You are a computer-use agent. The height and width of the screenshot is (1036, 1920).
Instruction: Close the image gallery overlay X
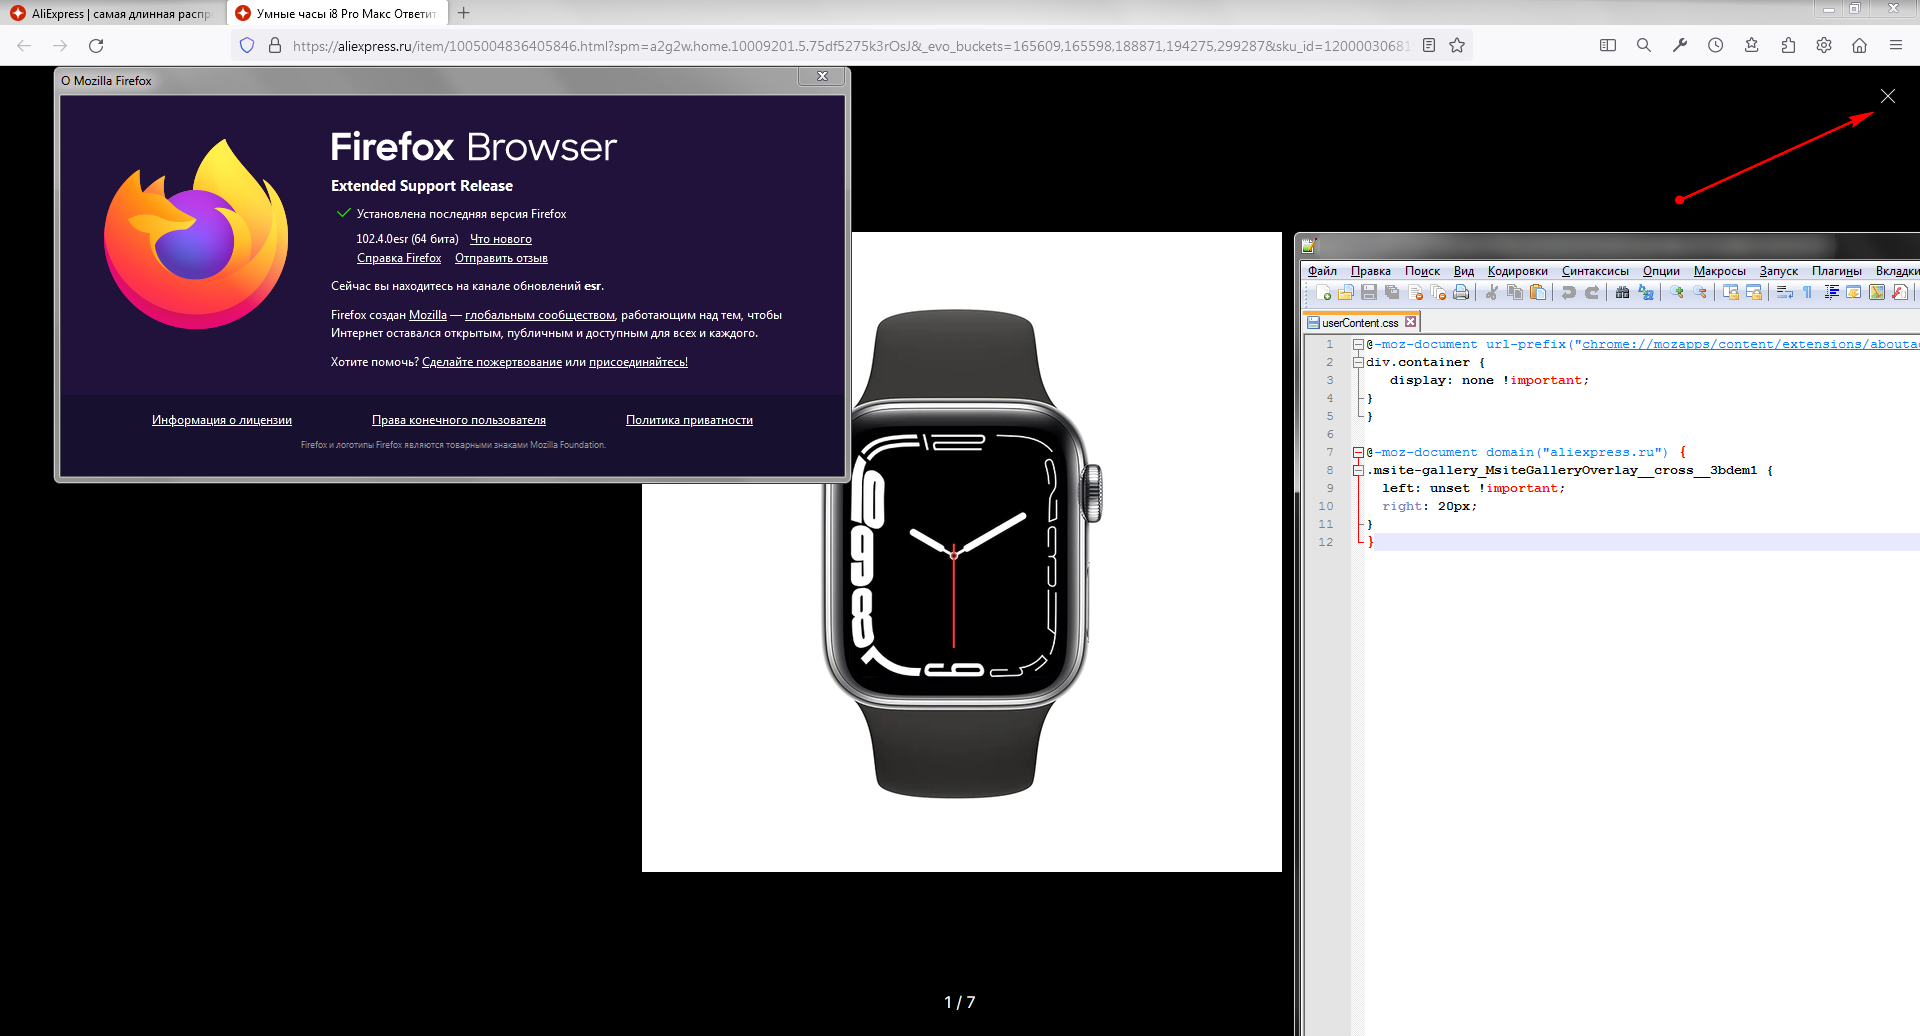tap(1888, 96)
